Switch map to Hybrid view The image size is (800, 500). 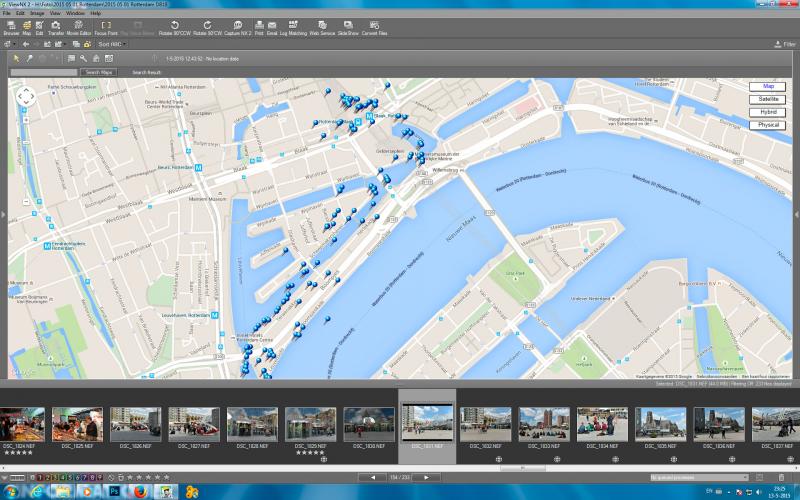coord(767,112)
